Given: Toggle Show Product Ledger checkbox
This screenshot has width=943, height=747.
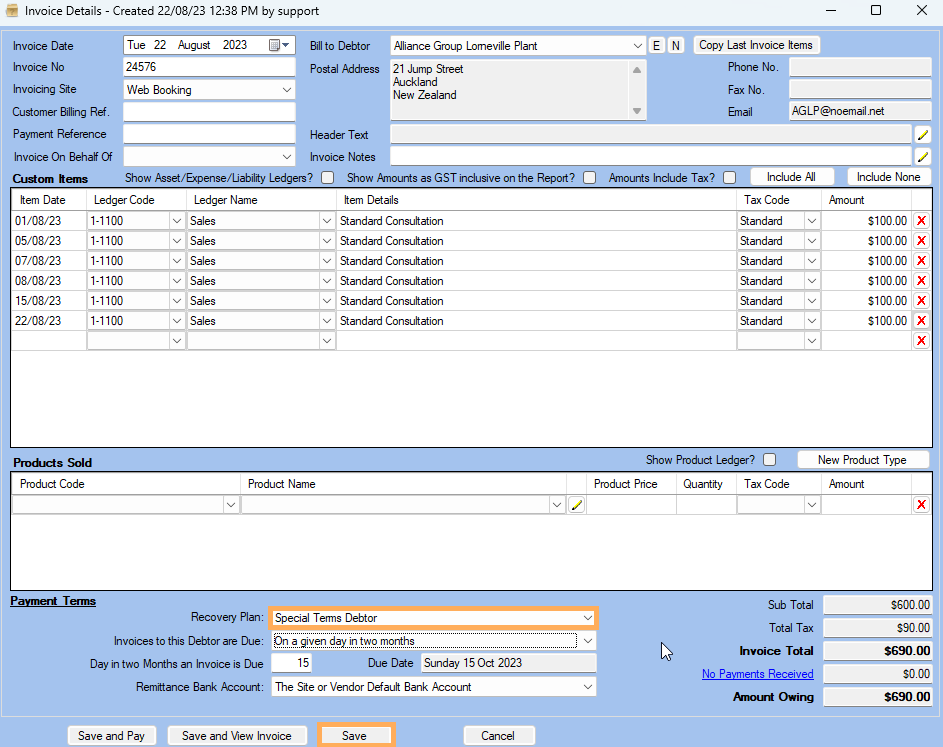Looking at the screenshot, I should 769,460.
